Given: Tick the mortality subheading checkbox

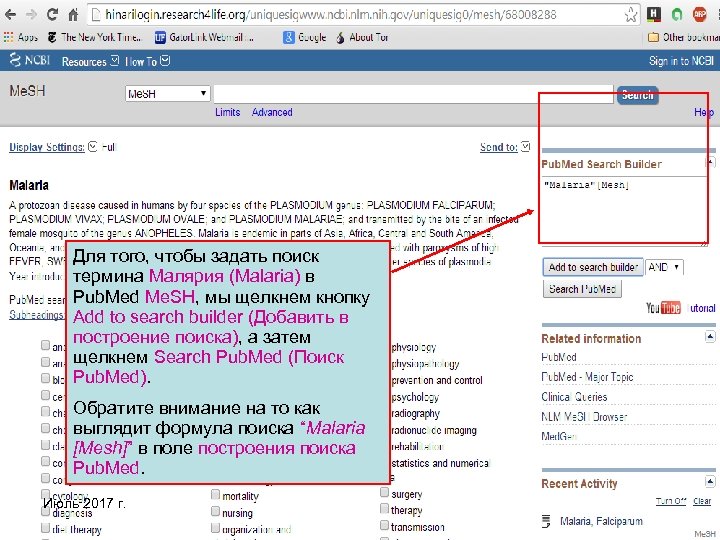Looking at the screenshot, I should click(x=215, y=495).
